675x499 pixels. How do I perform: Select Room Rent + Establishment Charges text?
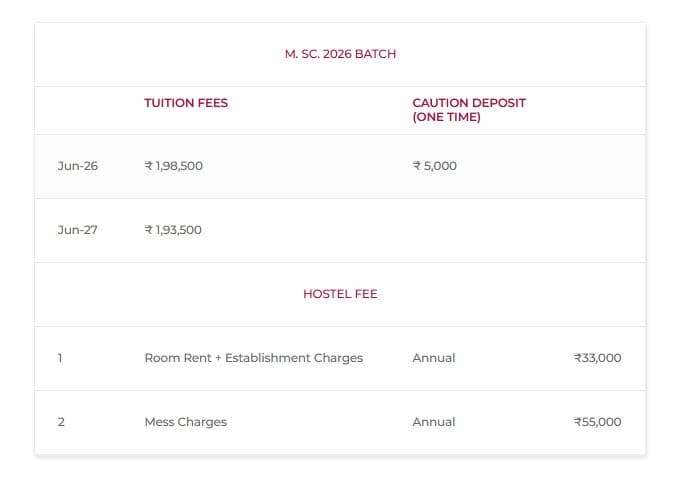pyautogui.click(x=253, y=358)
